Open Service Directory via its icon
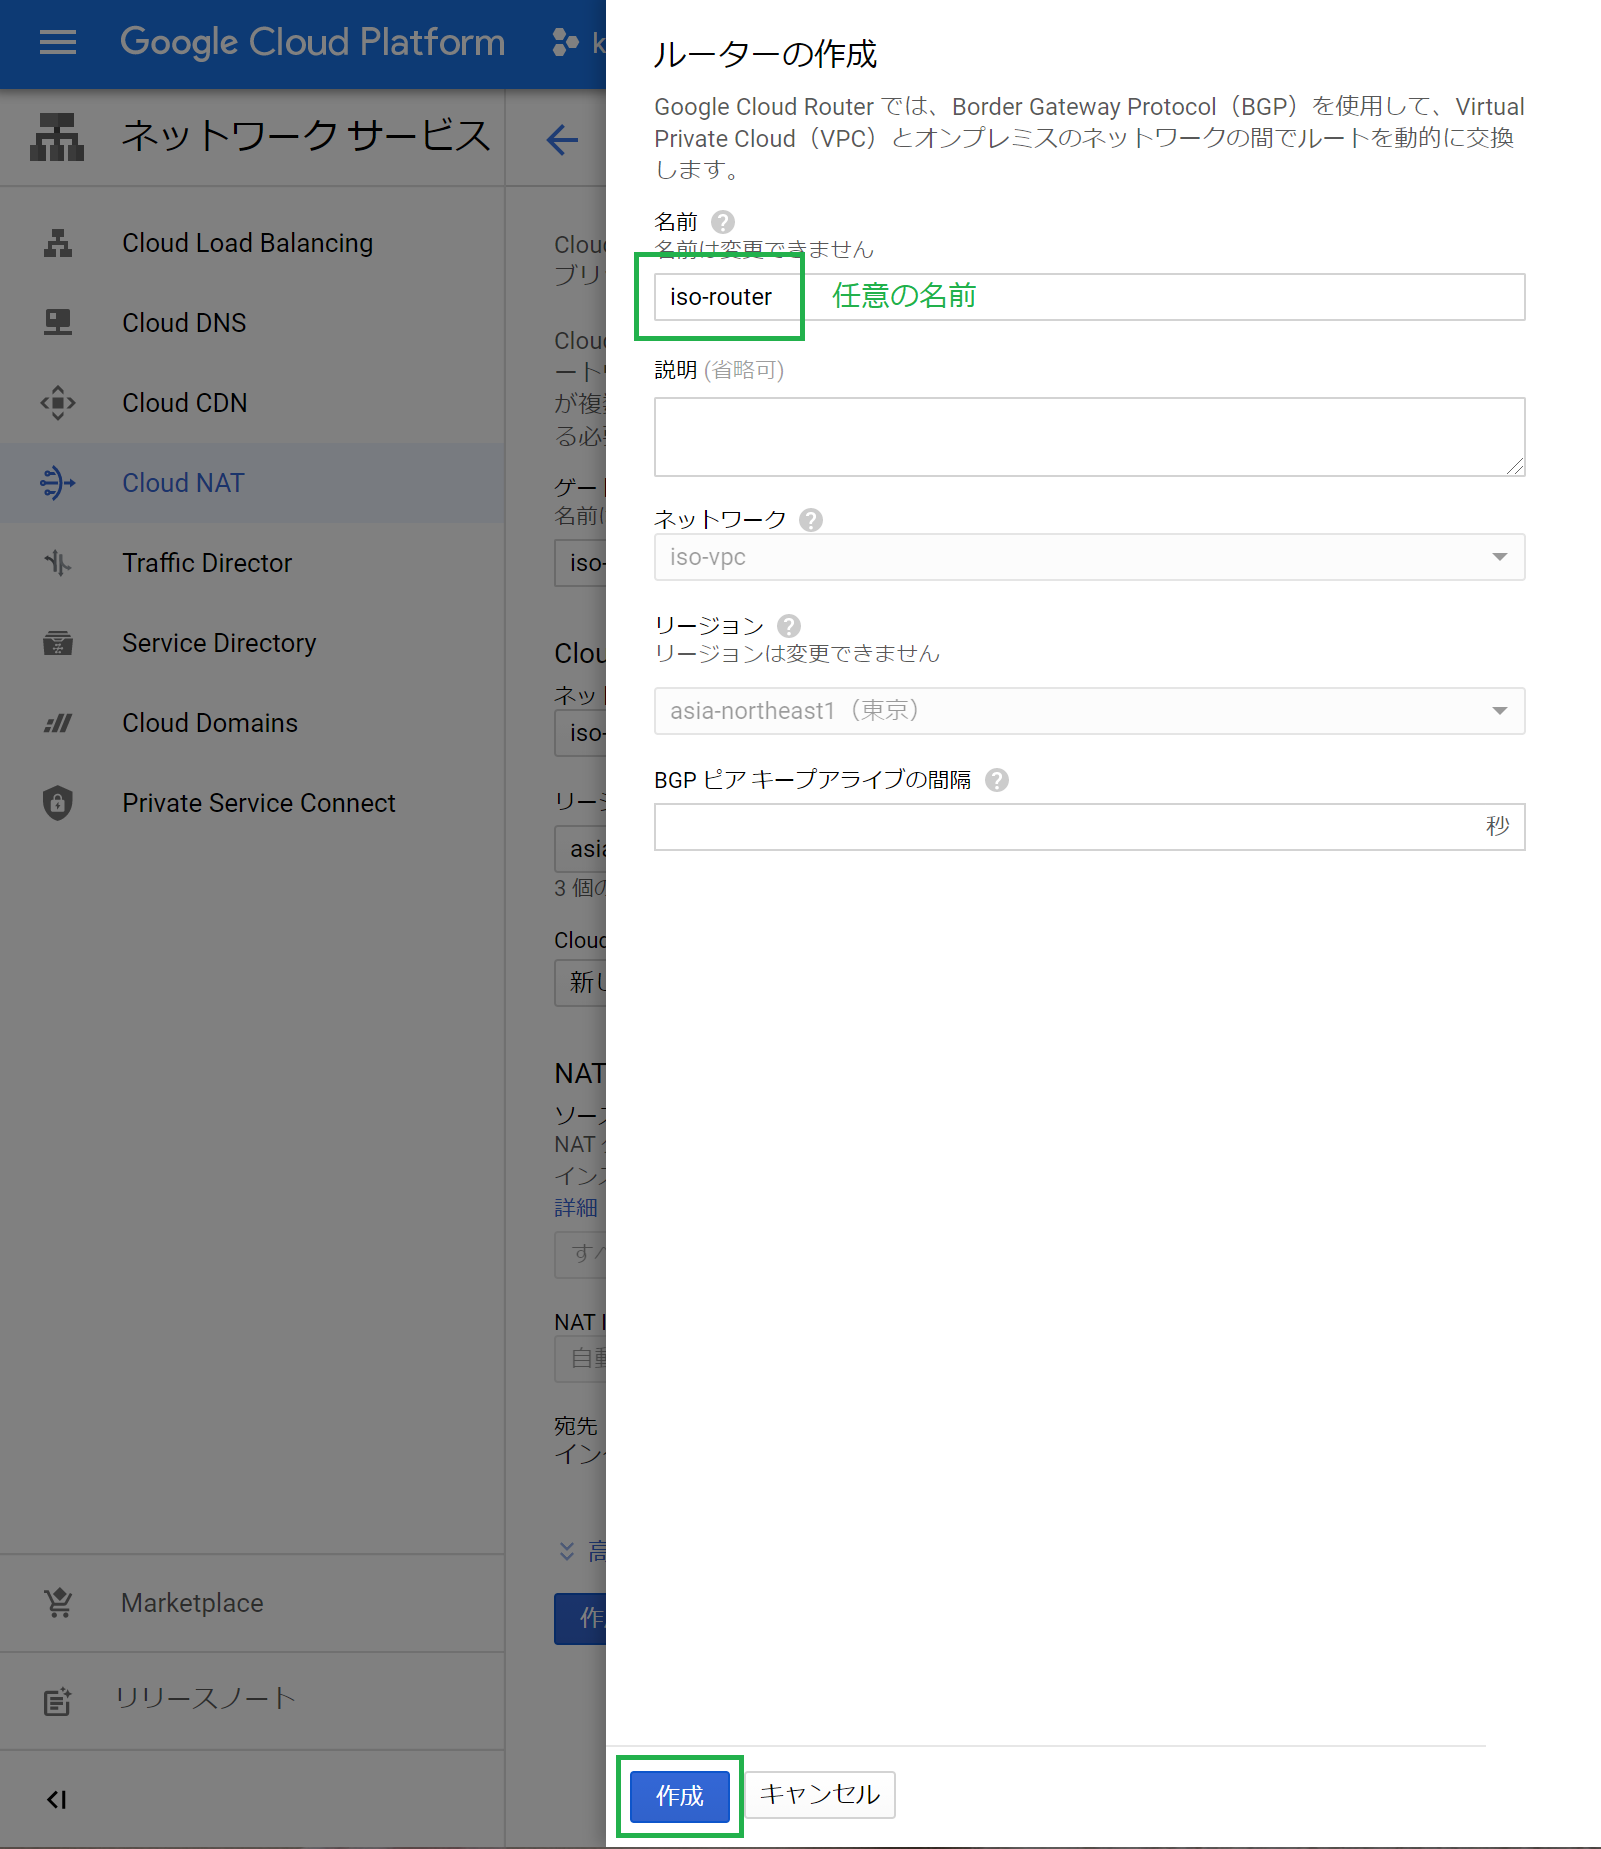Viewport: 1601px width, 1849px height. tap(57, 643)
